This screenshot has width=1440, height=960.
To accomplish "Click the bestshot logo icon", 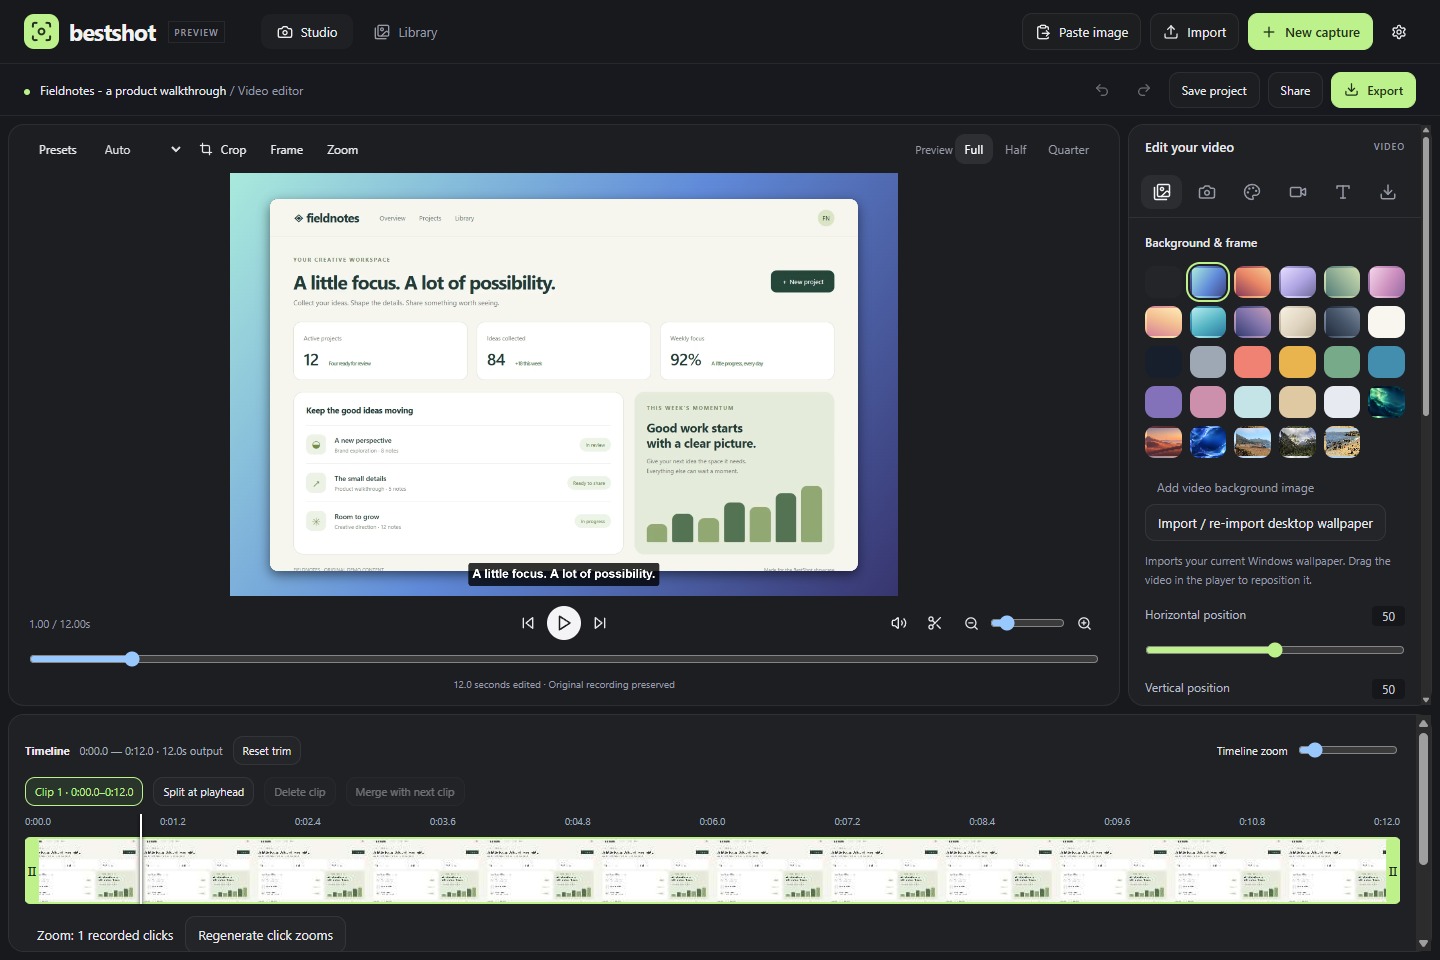I will [41, 32].
